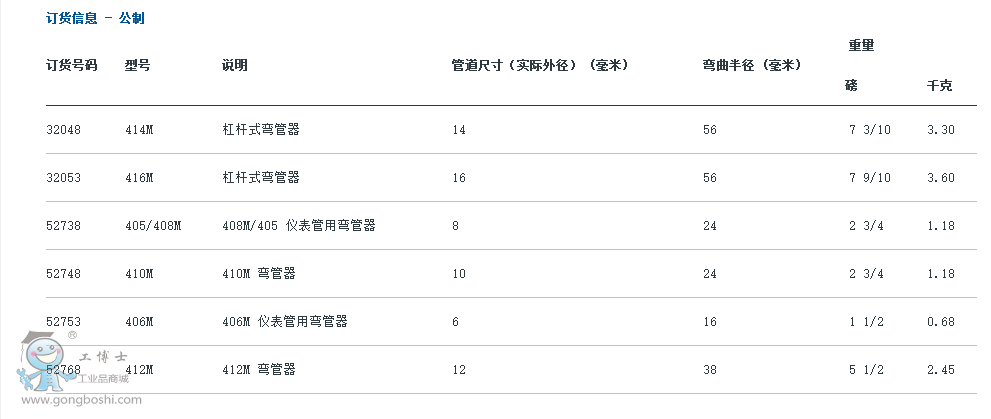
Task: Select the 型号 column header
Action: [137, 65]
